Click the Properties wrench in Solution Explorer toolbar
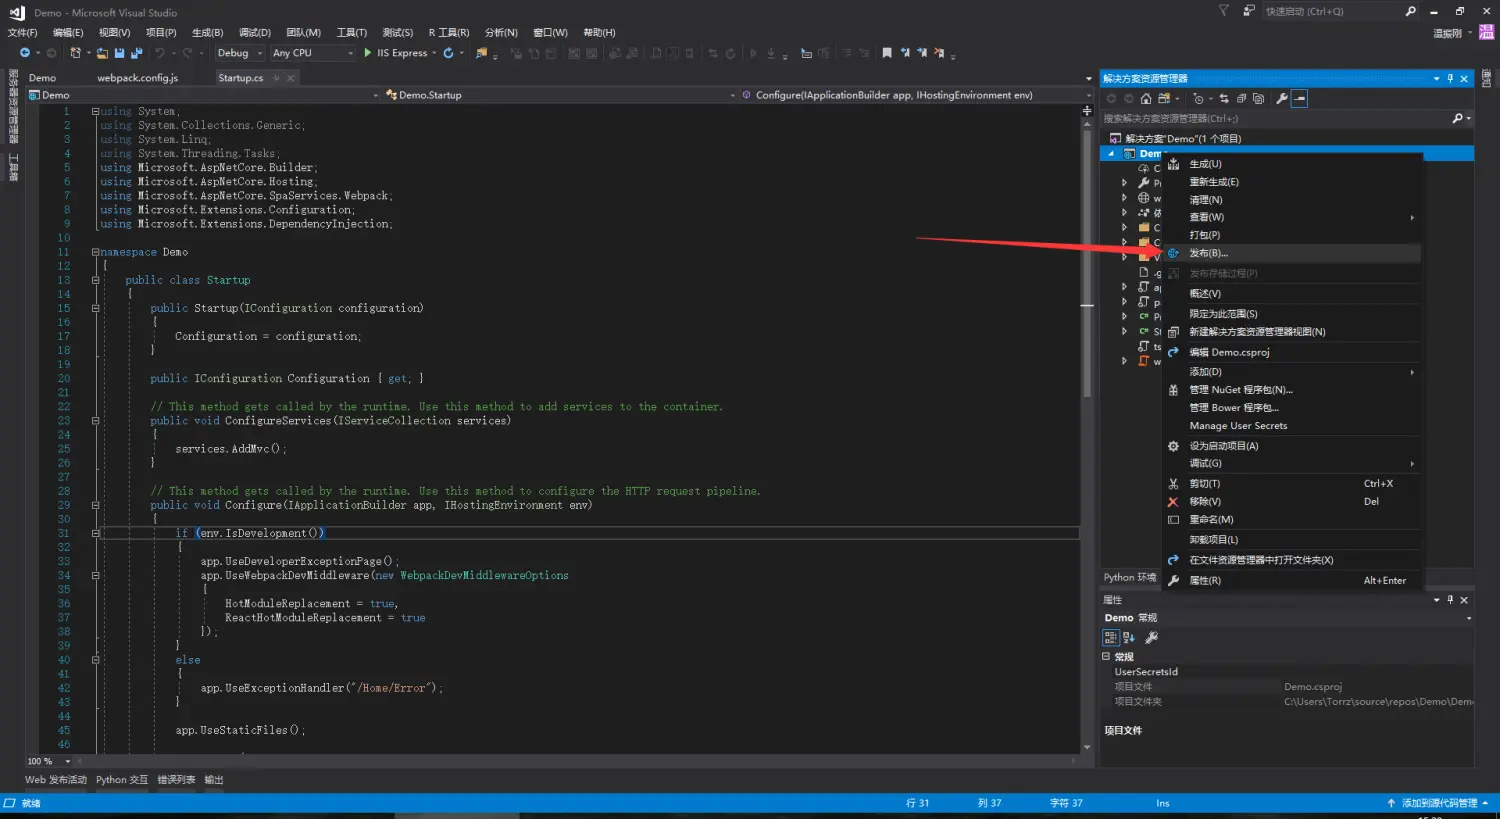The width and height of the screenshot is (1500, 819). tap(1282, 99)
